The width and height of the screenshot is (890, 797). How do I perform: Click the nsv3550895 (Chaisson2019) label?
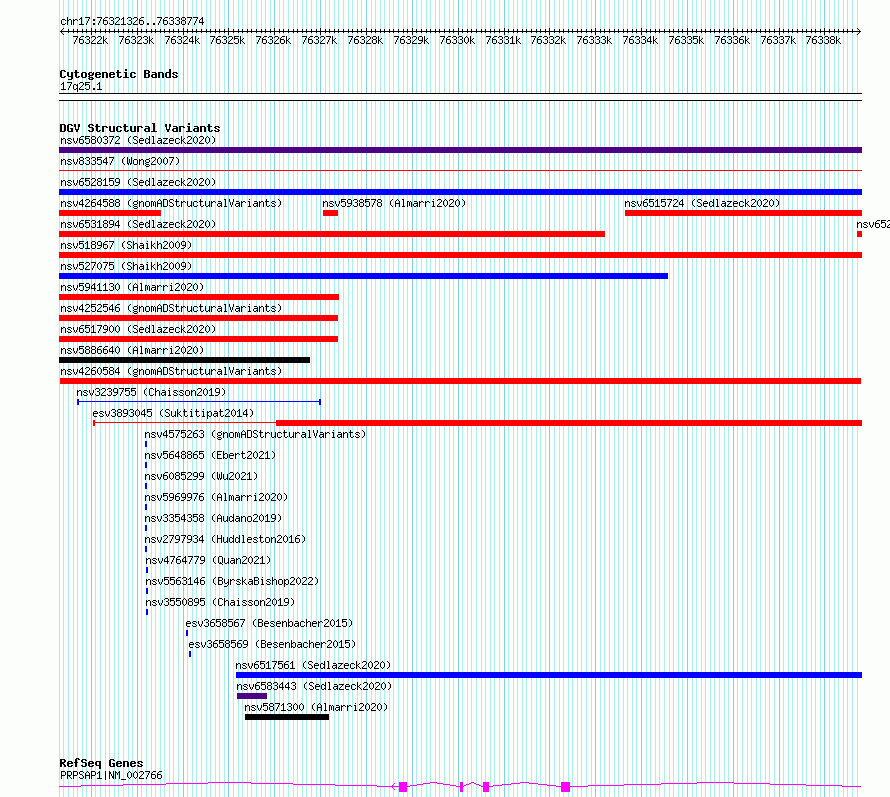220,602
